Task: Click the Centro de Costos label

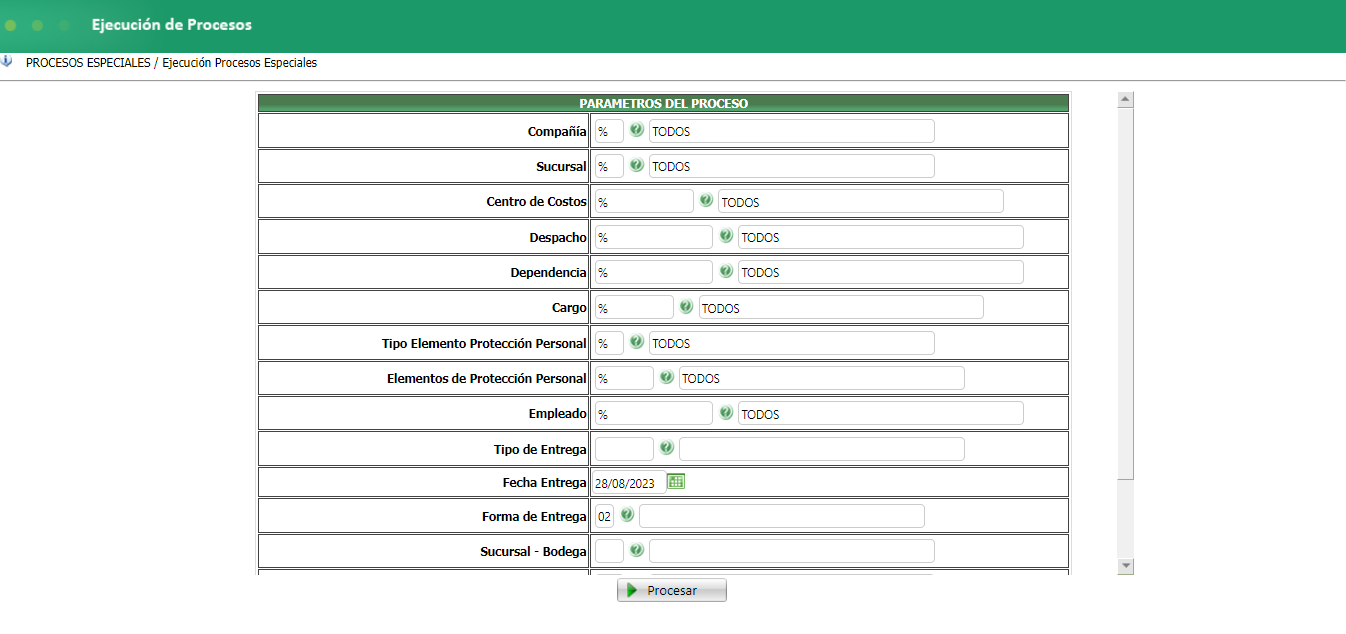Action: [x=537, y=202]
